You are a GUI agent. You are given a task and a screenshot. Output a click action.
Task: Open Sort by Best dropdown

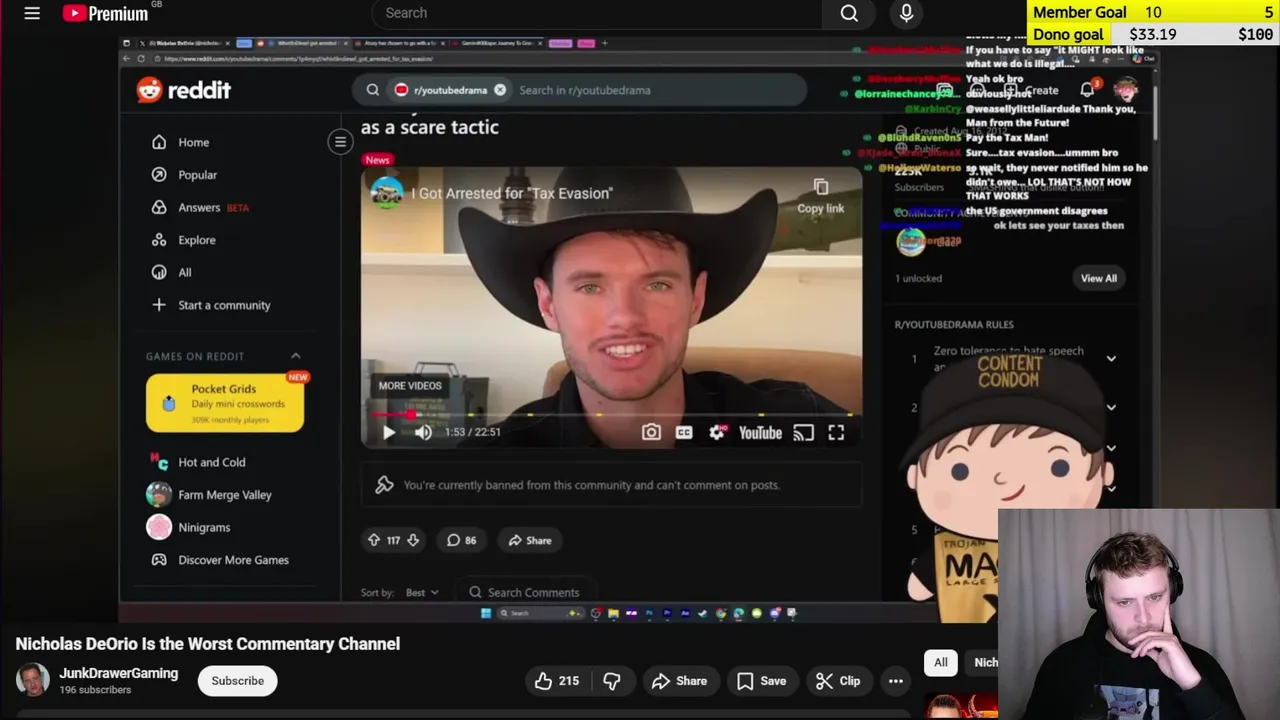click(x=421, y=592)
